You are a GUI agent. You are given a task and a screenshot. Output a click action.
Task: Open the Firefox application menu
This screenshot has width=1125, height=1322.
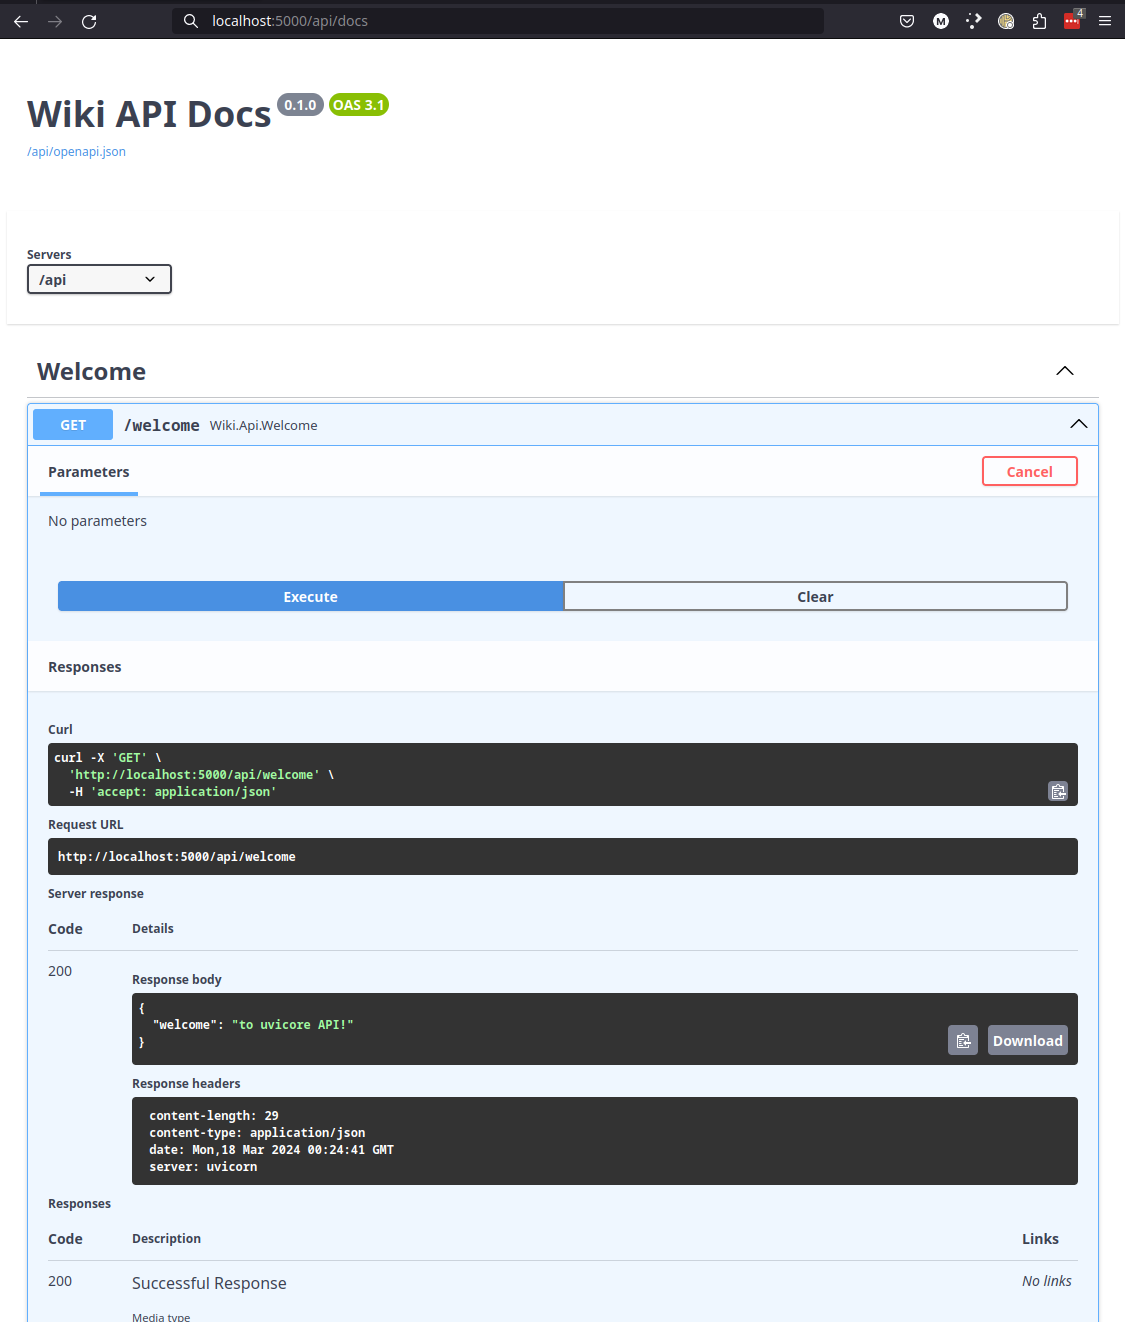1104,21
